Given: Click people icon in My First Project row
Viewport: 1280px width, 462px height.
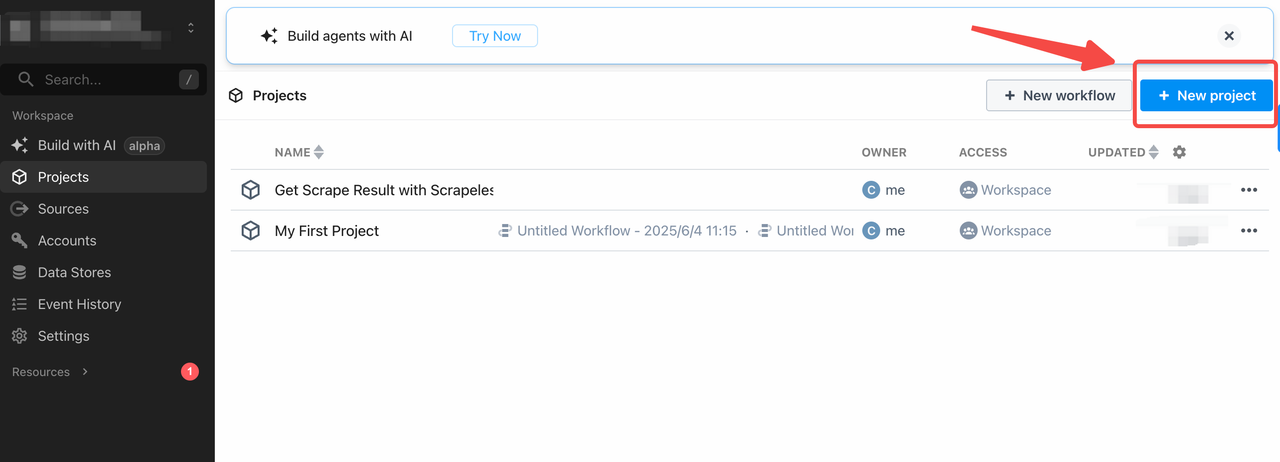Looking at the screenshot, I should pyautogui.click(x=968, y=231).
